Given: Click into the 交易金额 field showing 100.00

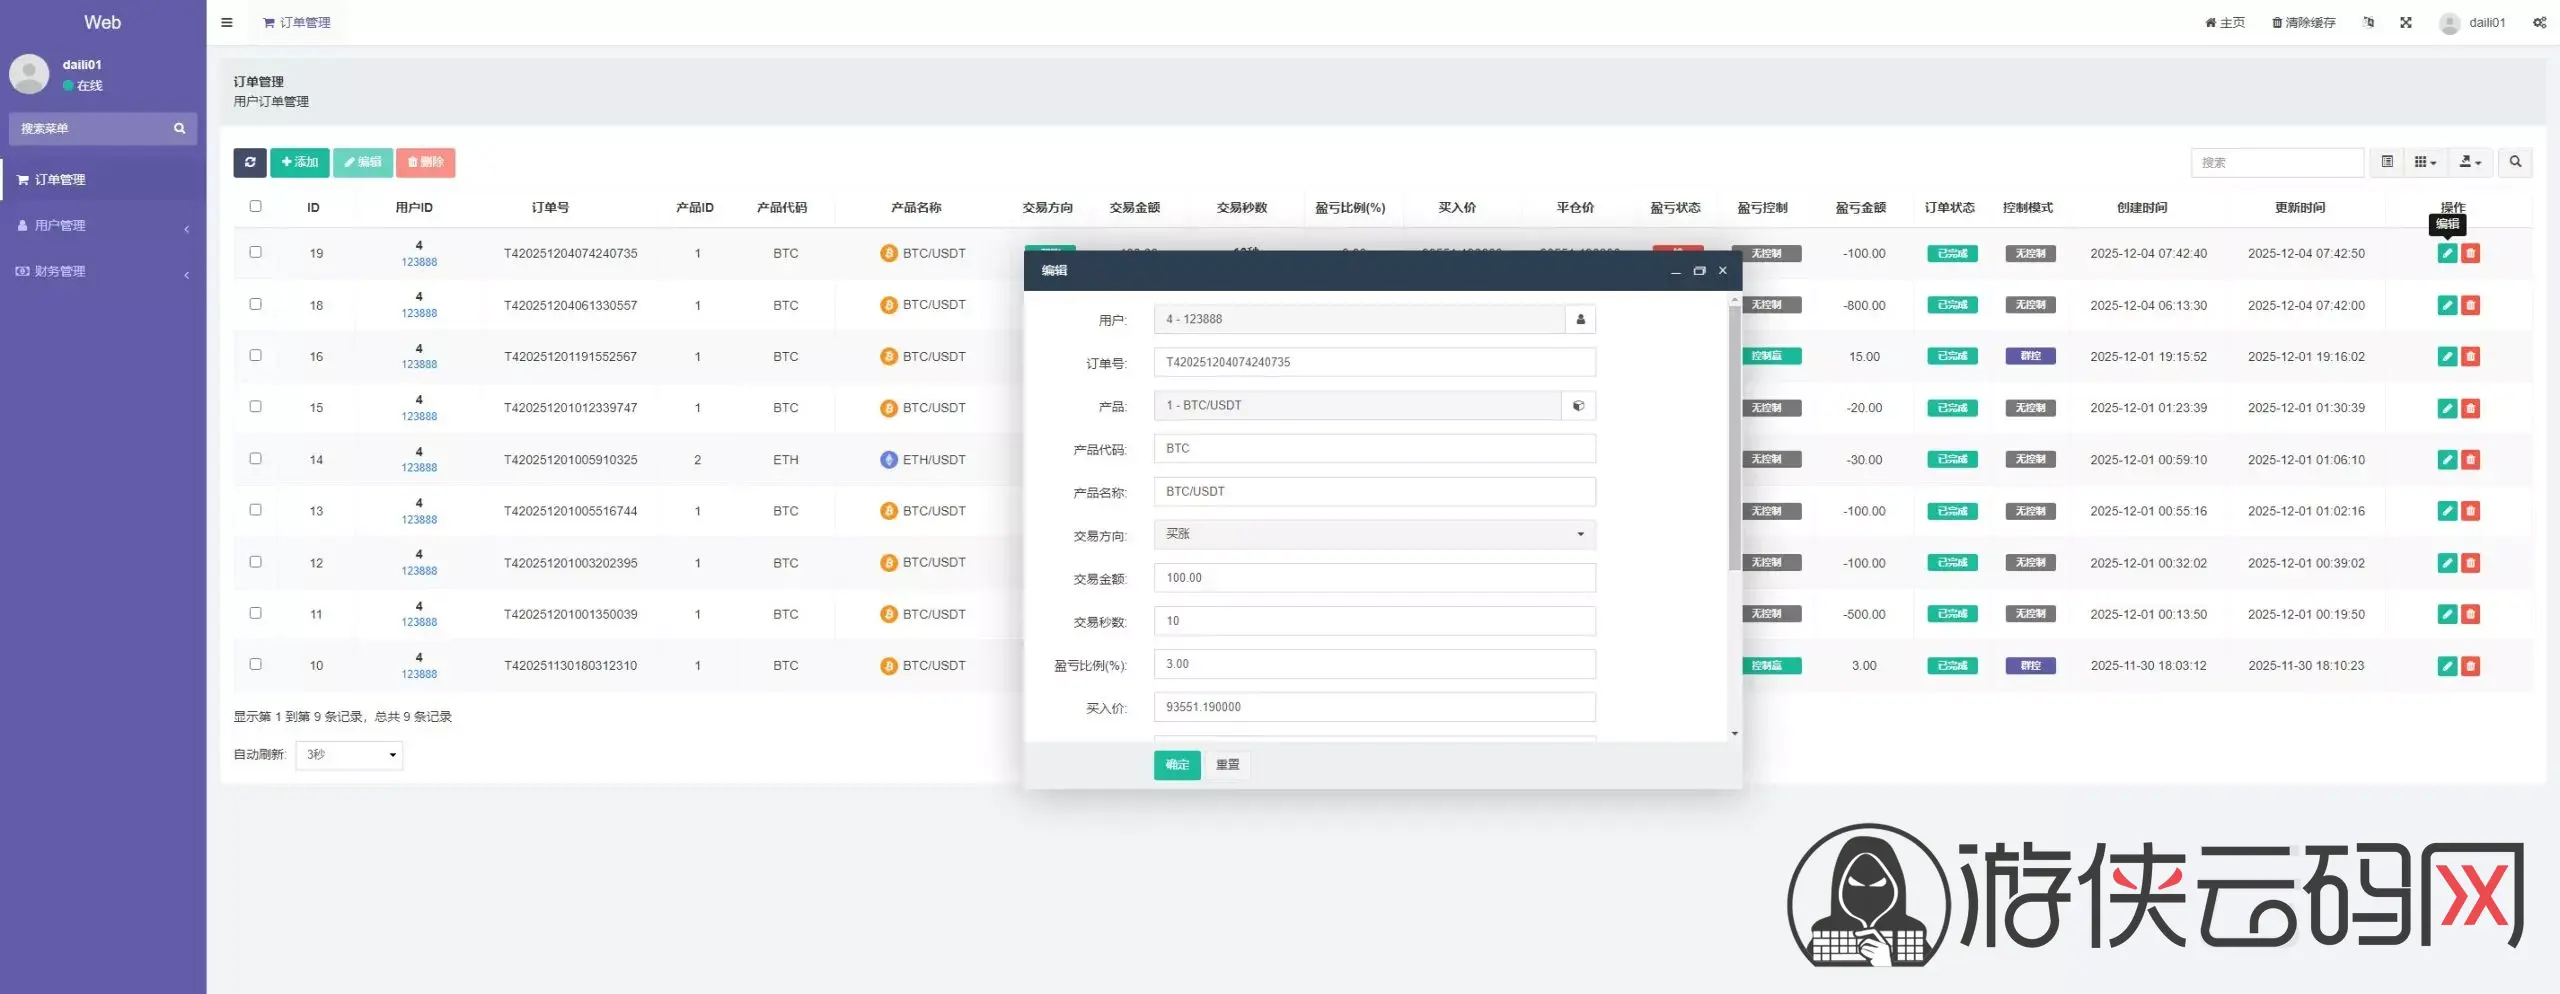Looking at the screenshot, I should 1373,578.
